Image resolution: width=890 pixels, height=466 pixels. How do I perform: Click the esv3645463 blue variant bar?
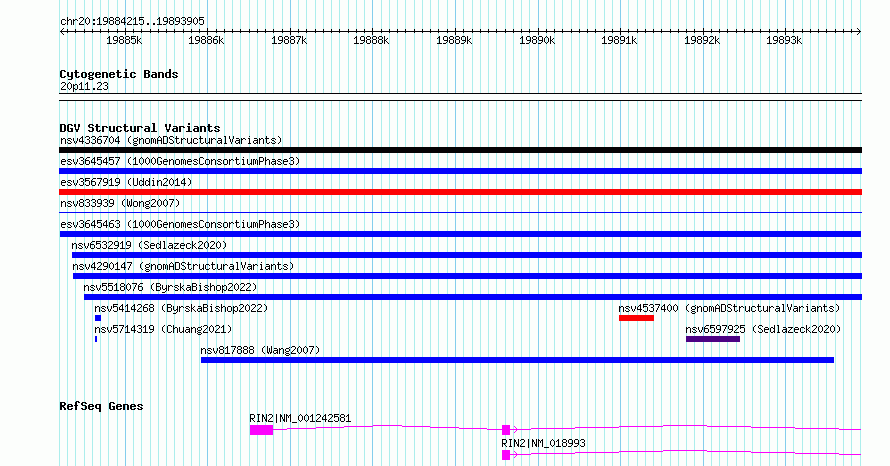tap(460, 234)
